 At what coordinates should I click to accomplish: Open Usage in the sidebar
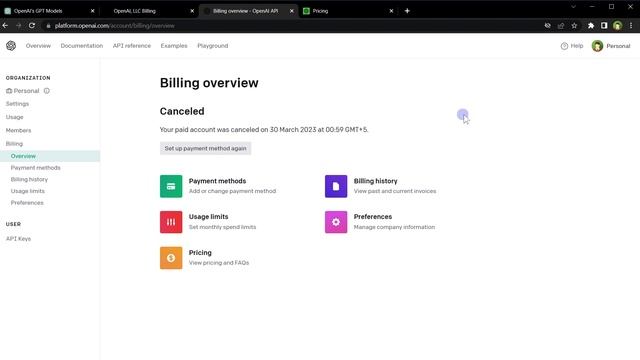[x=14, y=117]
